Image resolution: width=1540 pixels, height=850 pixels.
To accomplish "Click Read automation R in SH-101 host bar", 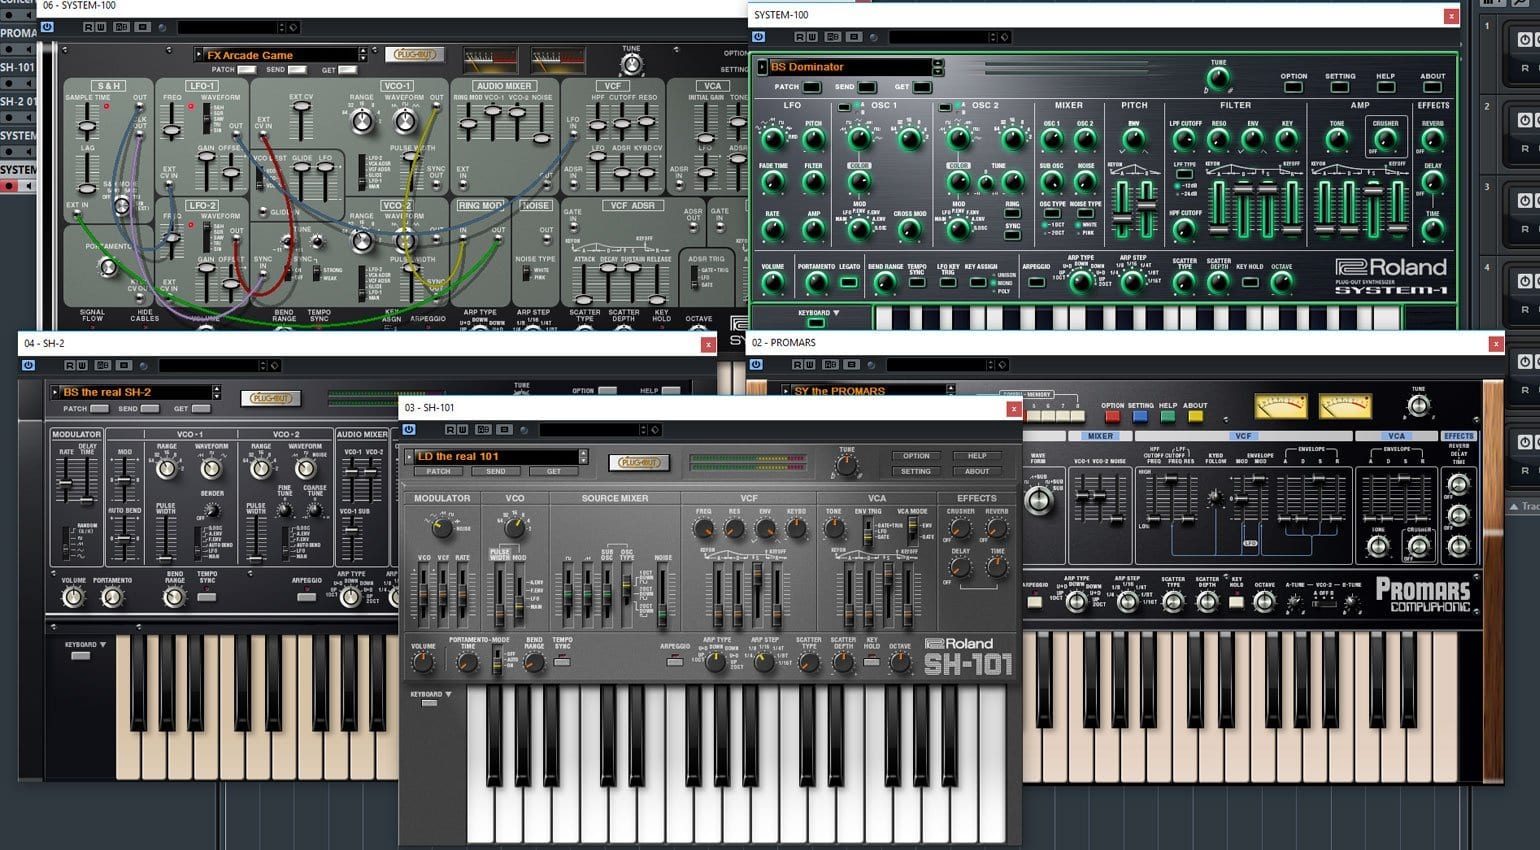I will (x=451, y=430).
